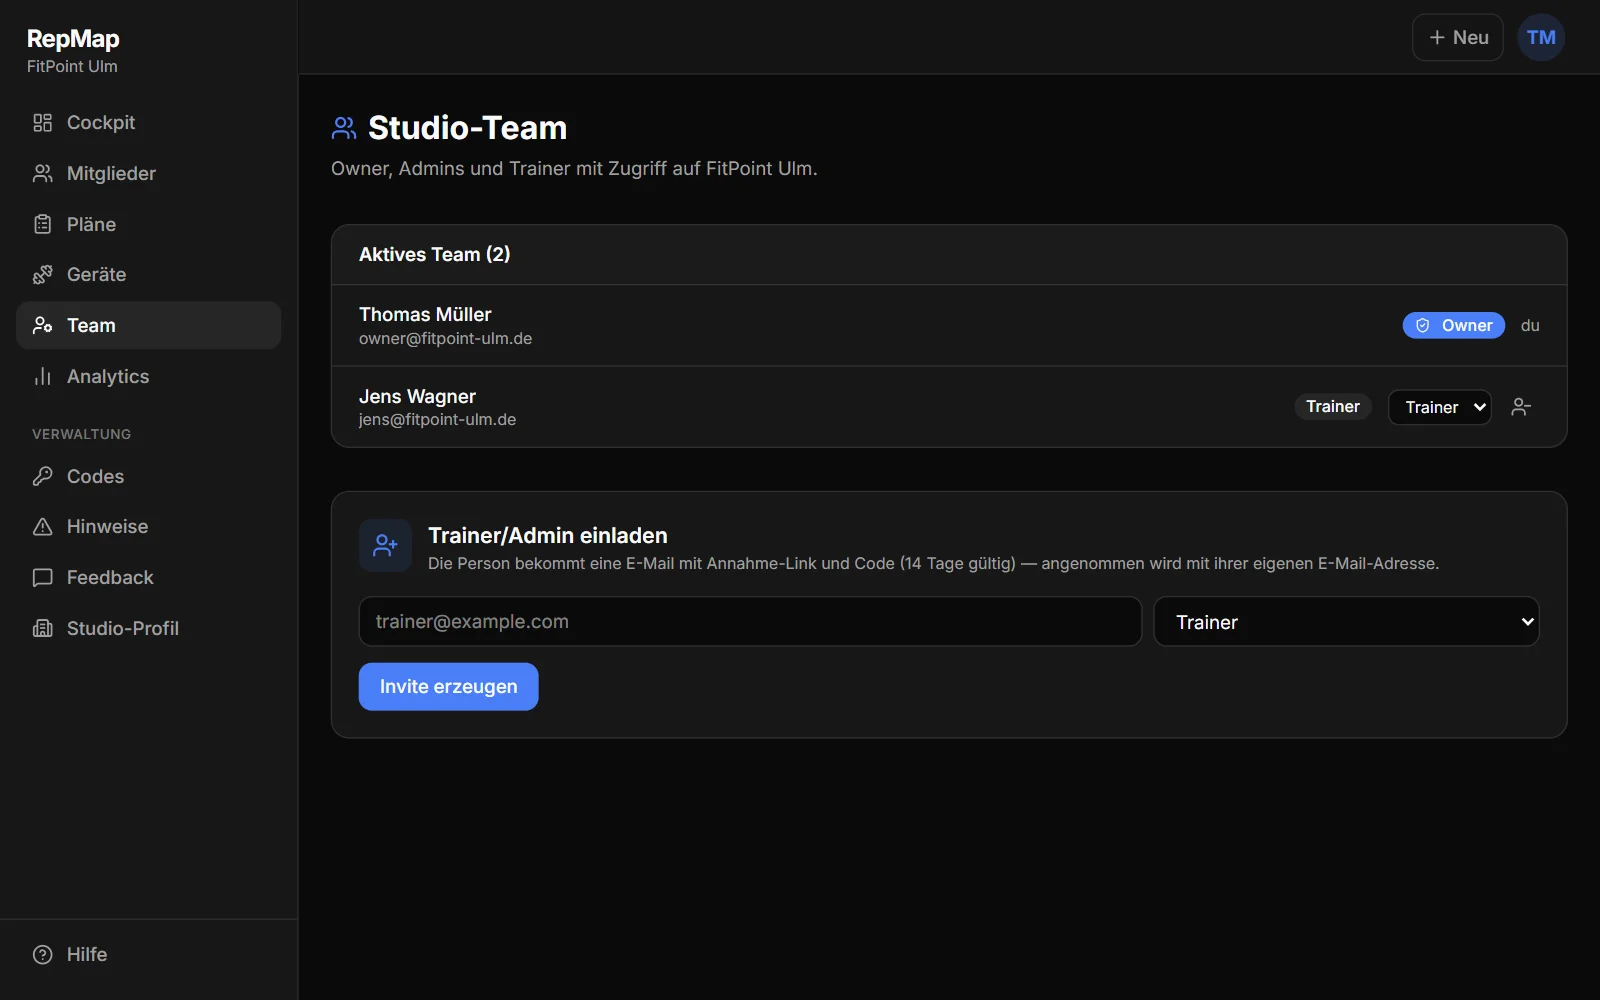
Task: Click Jens Wagner's Trainer role badge
Action: coord(1332,407)
